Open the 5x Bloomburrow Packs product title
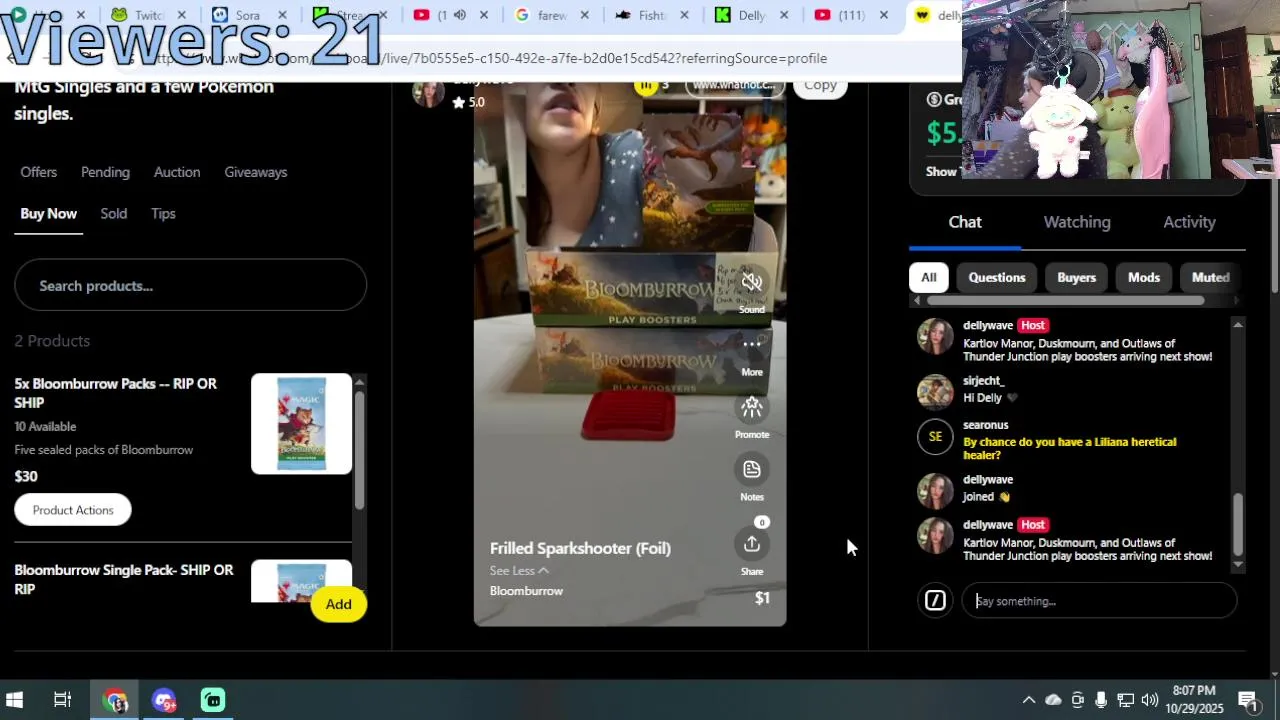This screenshot has width=1280, height=720. 115,393
